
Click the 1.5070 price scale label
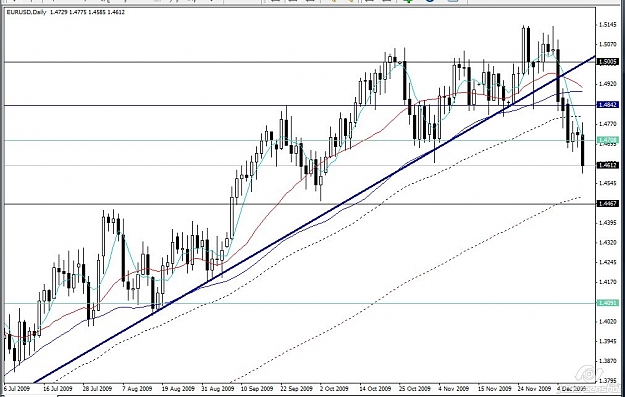[x=608, y=44]
